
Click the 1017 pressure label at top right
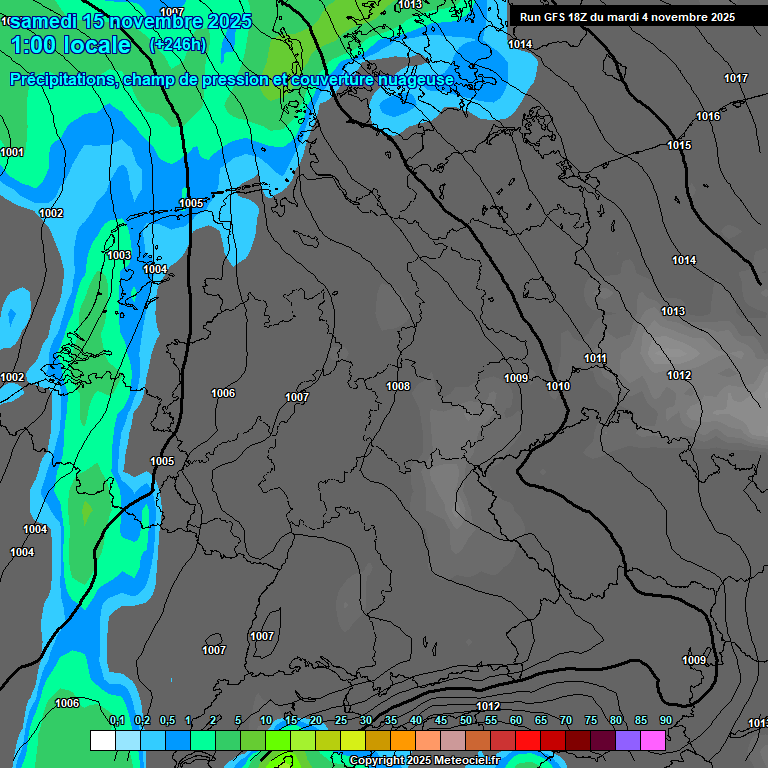point(736,78)
